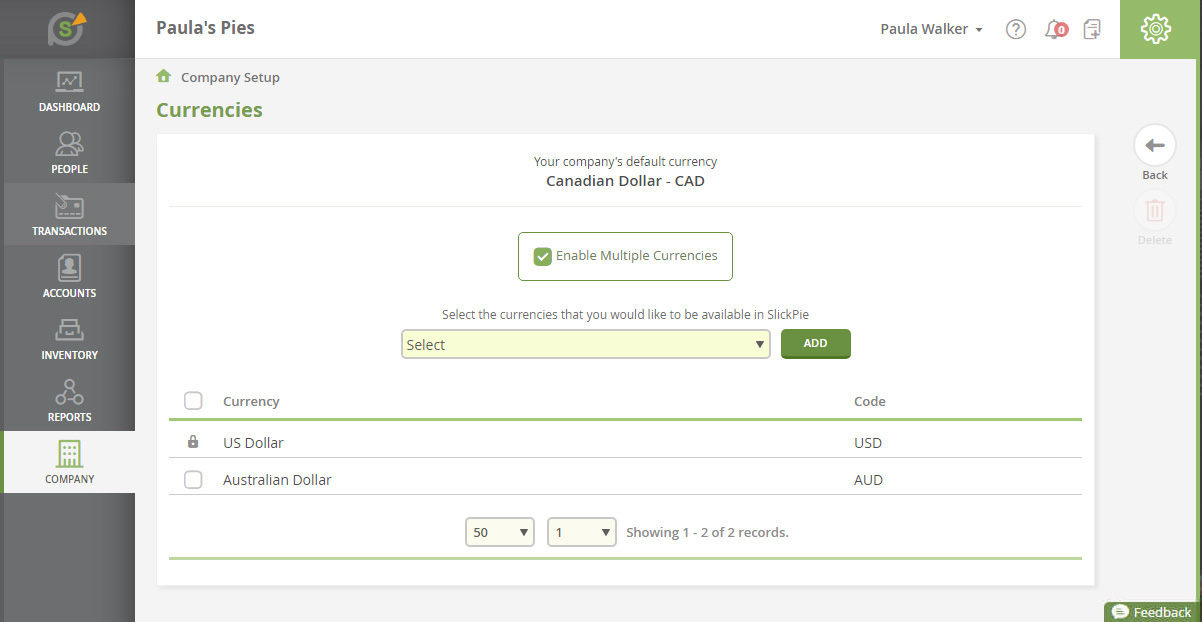1202x622 pixels.
Task: Open the help question mark icon
Action: (x=1016, y=29)
